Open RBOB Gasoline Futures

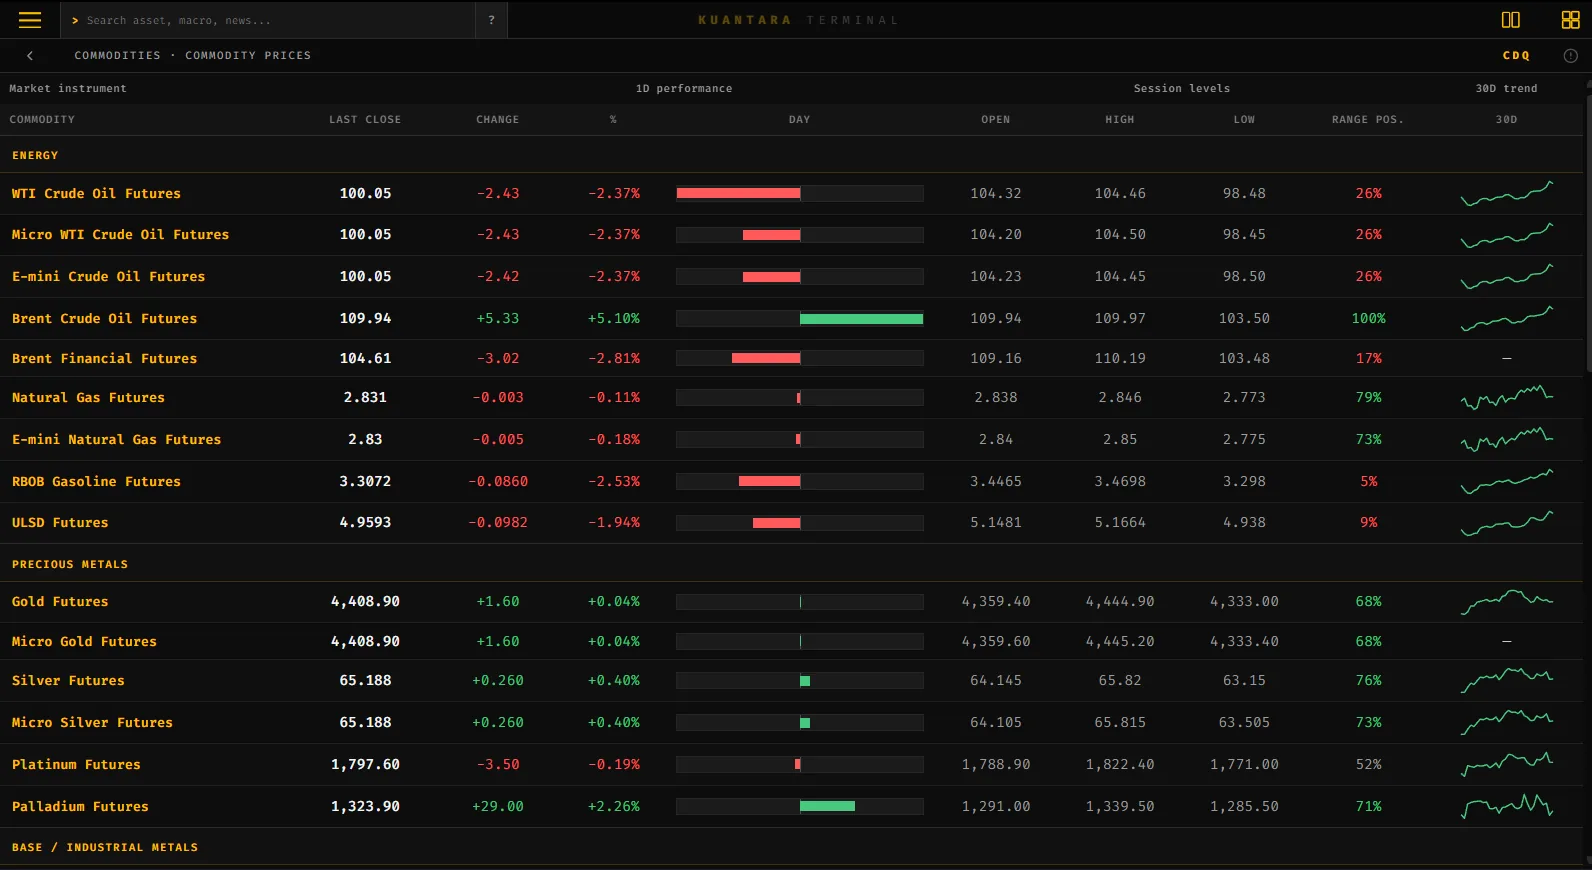96,482
